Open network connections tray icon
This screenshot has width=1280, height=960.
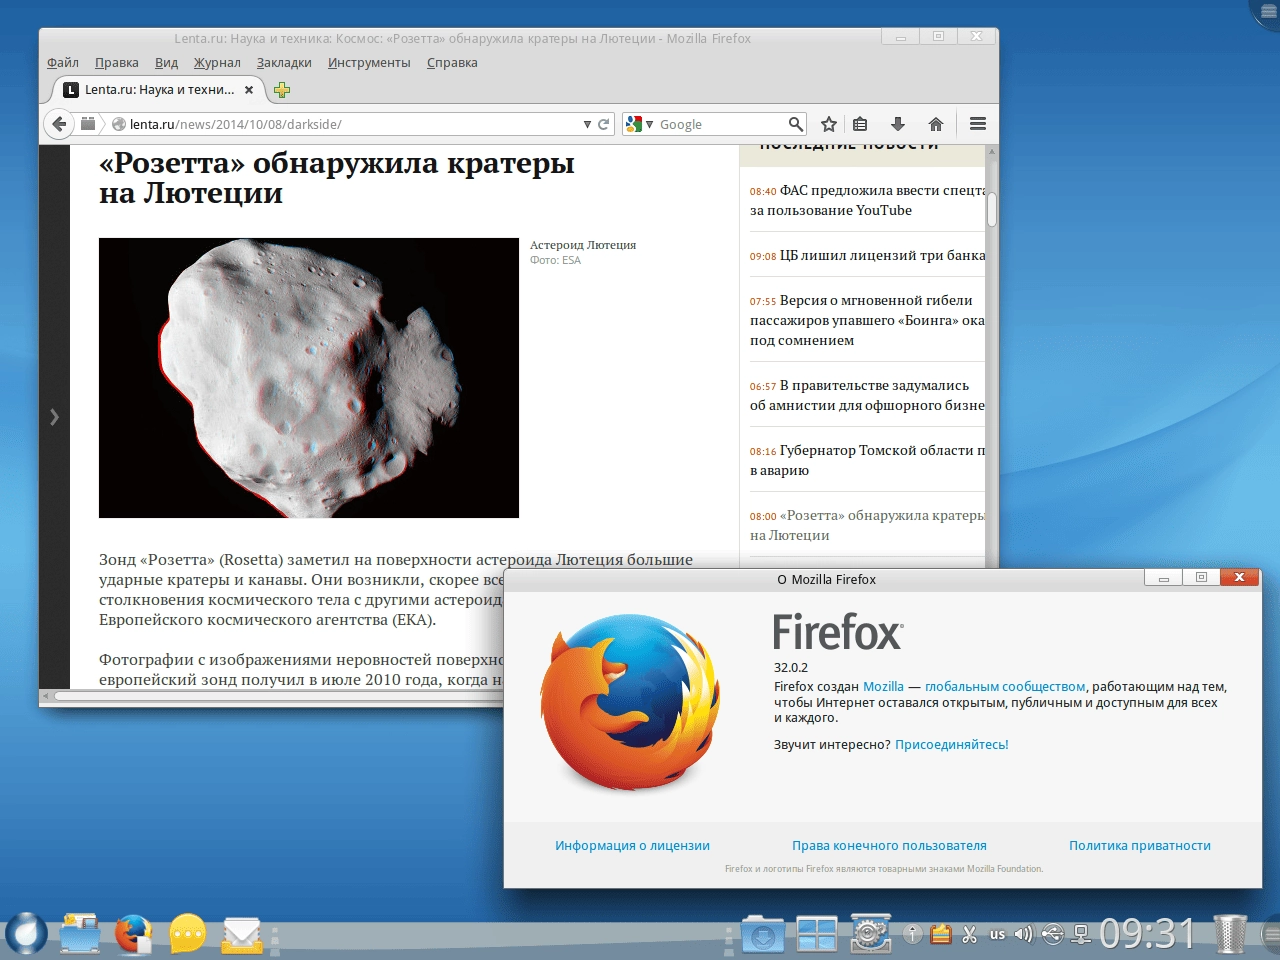click(x=1081, y=934)
